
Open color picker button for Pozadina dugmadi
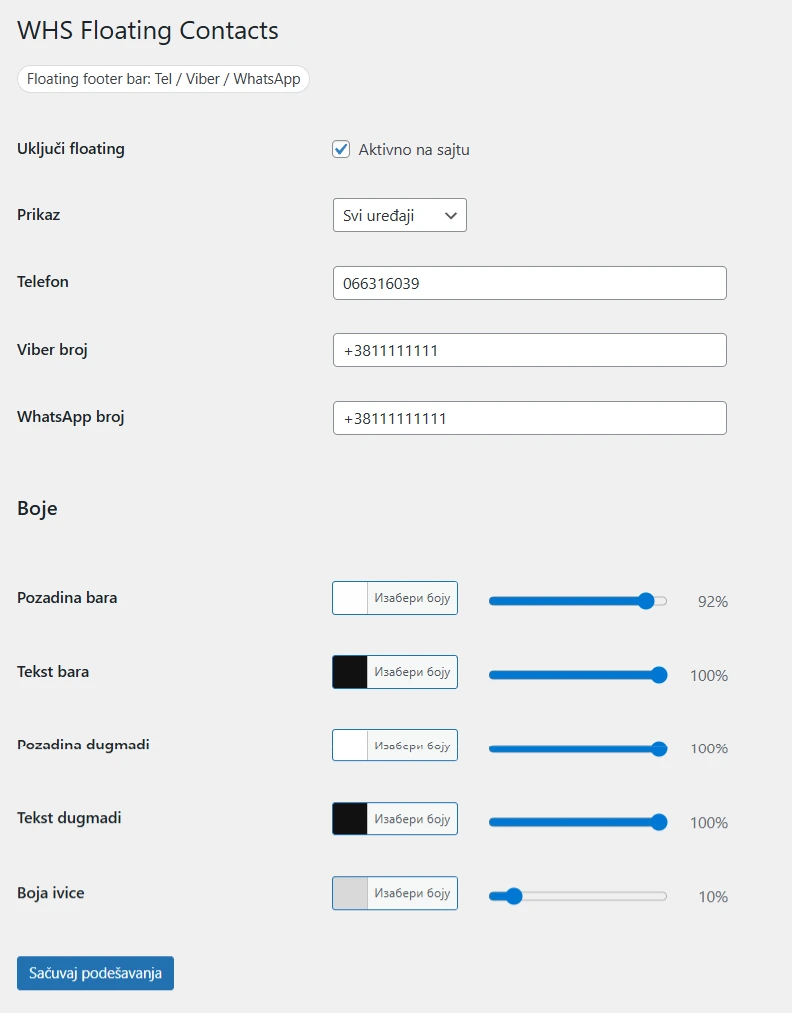412,745
